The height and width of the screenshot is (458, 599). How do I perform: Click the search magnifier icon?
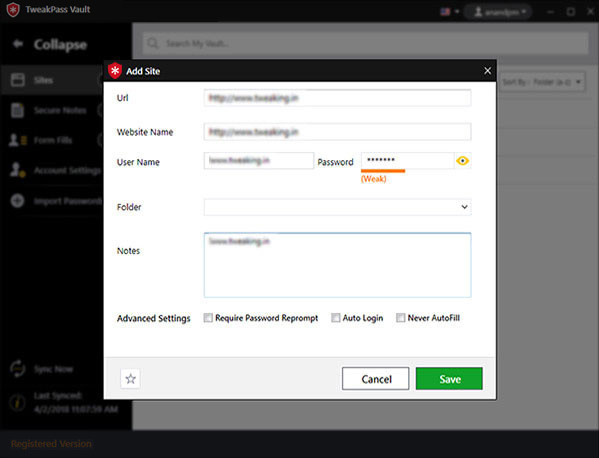153,43
